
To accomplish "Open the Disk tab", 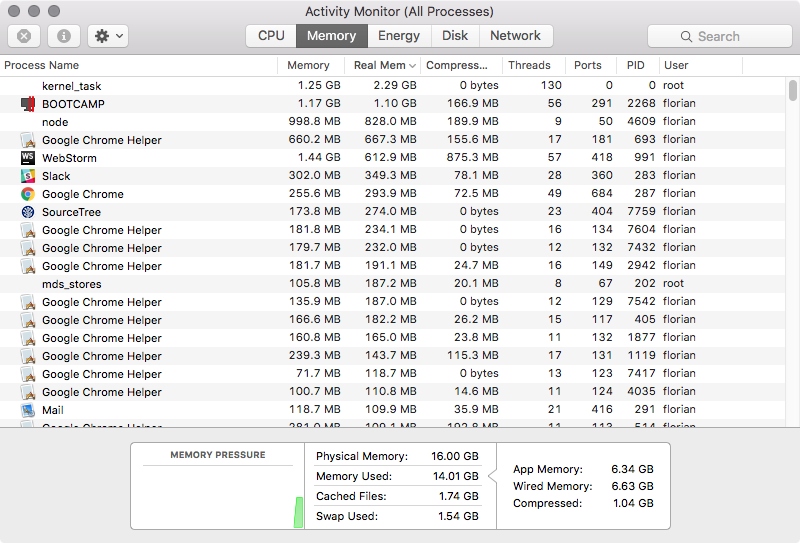I will (x=455, y=36).
